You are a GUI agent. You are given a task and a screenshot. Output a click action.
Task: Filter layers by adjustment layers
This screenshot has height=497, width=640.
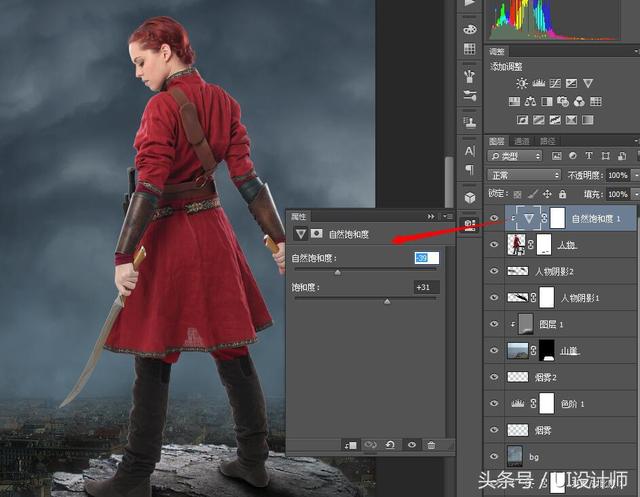coord(573,155)
